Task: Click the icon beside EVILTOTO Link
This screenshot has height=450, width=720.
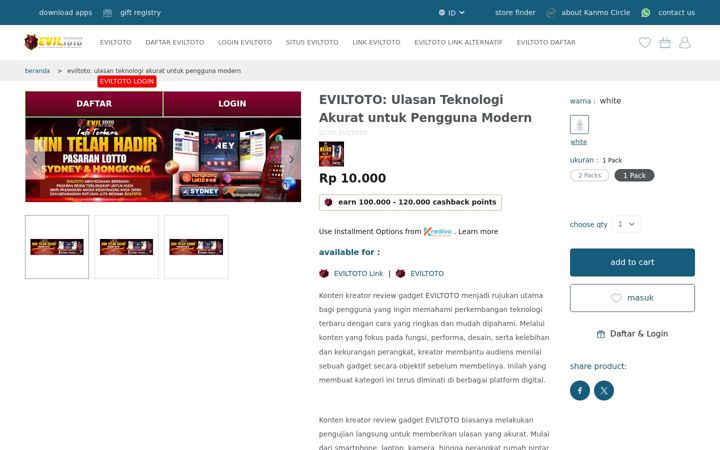Action: 324,273
